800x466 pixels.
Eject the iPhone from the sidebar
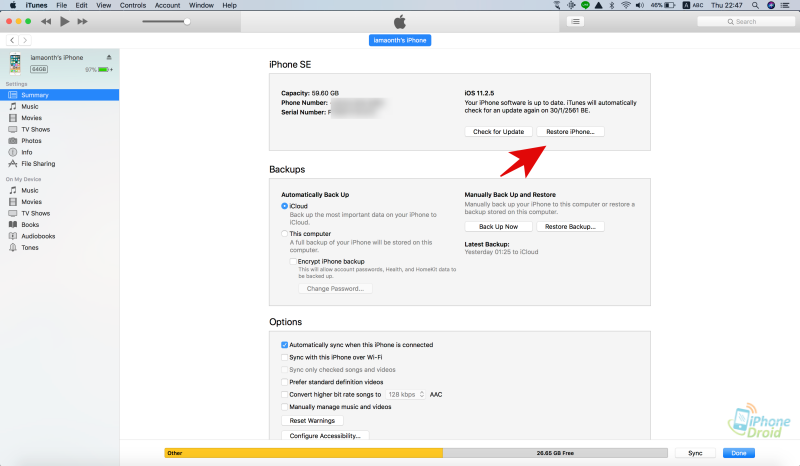click(109, 57)
